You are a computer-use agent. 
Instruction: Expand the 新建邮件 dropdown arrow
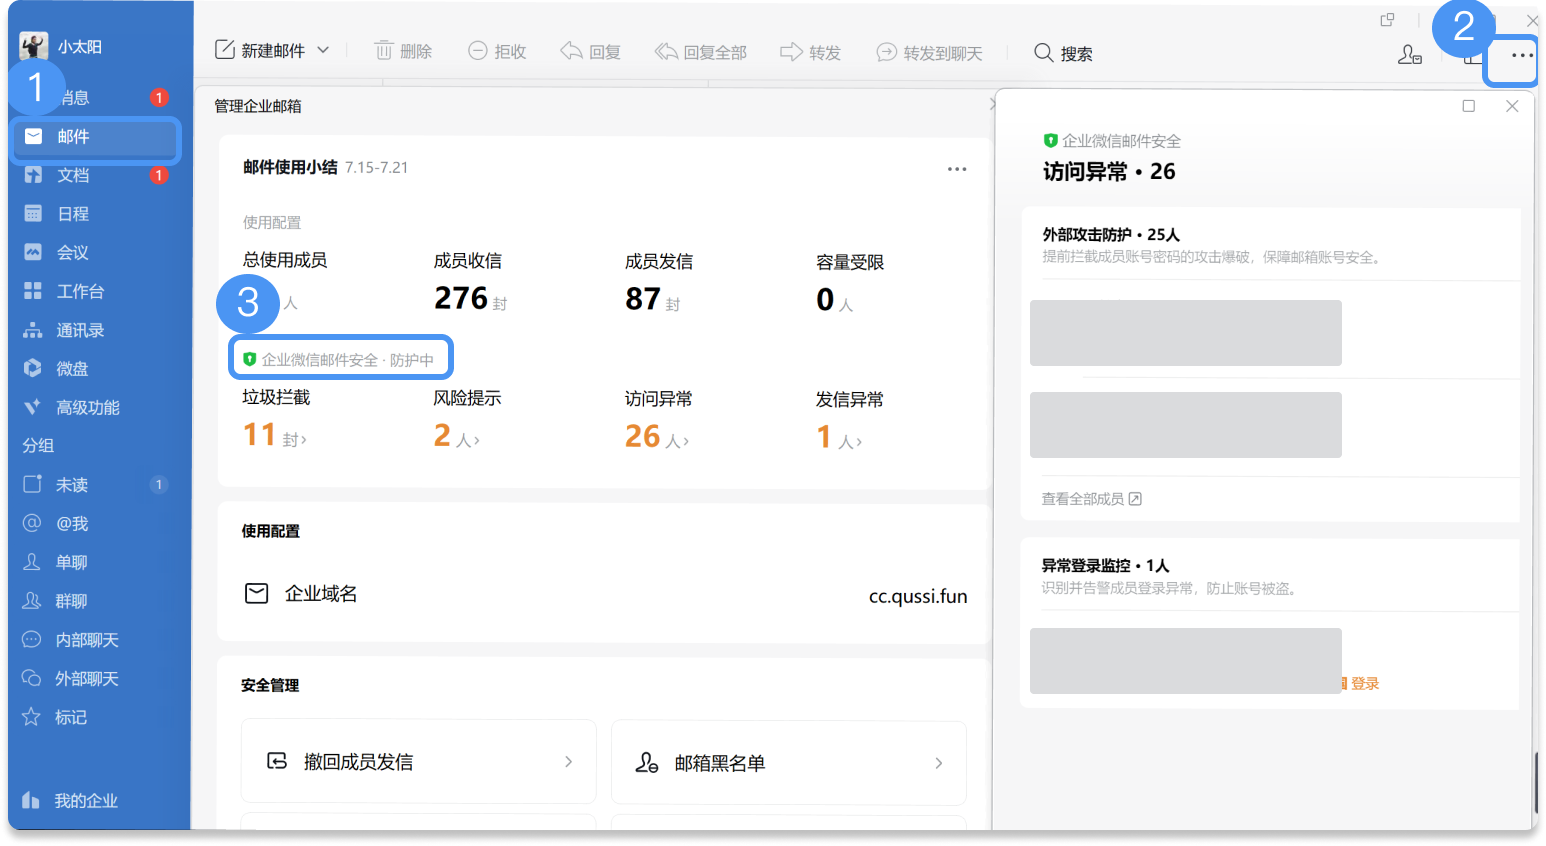[323, 50]
